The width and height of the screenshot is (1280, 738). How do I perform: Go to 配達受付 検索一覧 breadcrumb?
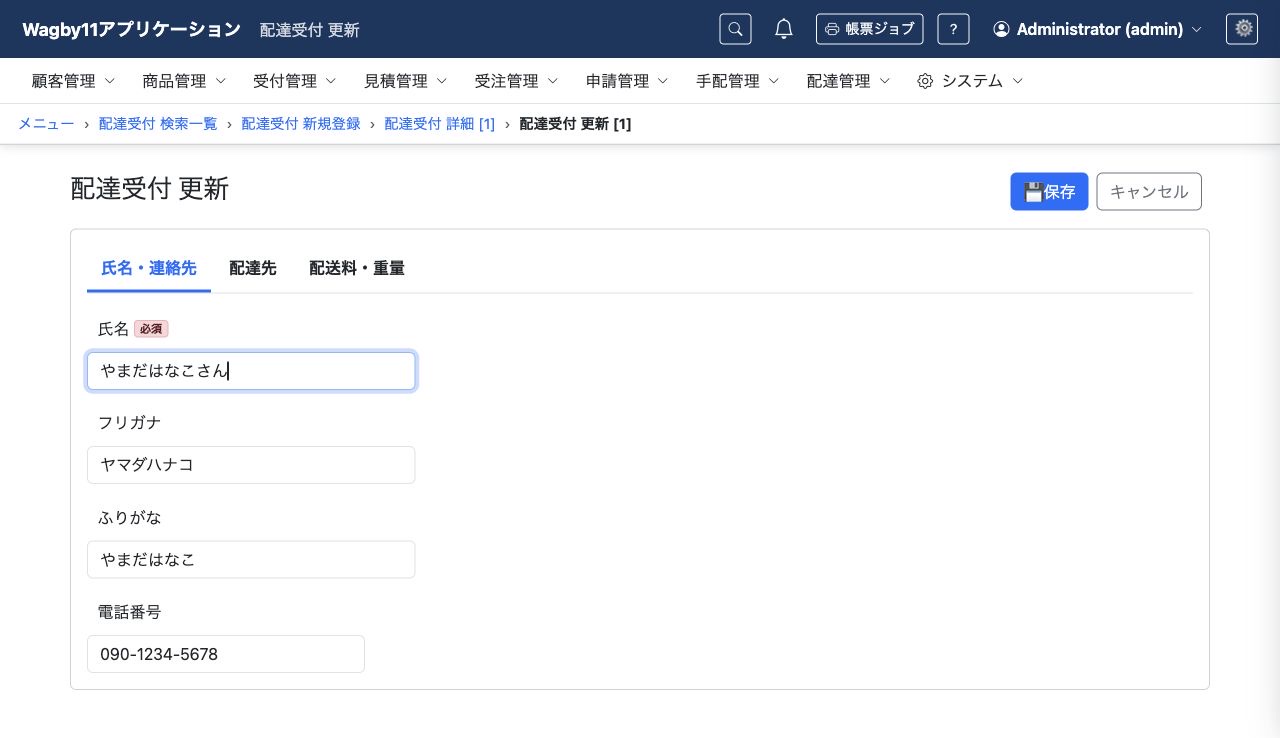tap(158, 124)
